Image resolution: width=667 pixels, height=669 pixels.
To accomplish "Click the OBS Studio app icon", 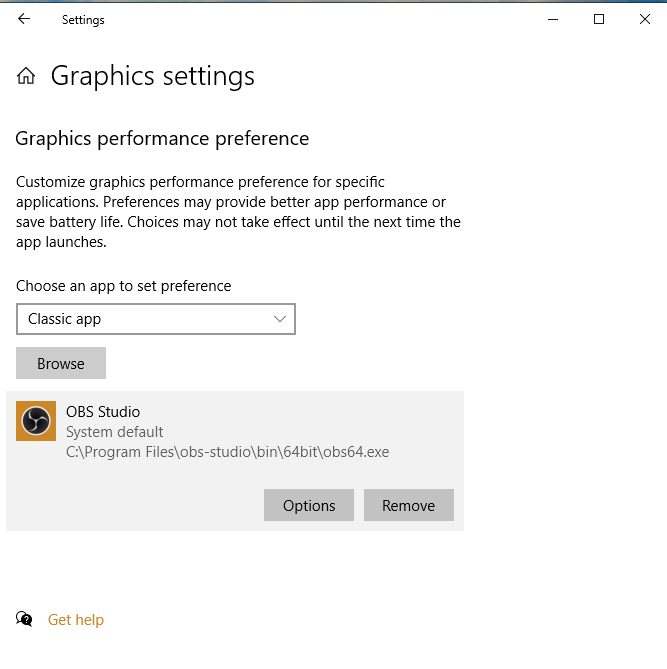I will [x=36, y=421].
